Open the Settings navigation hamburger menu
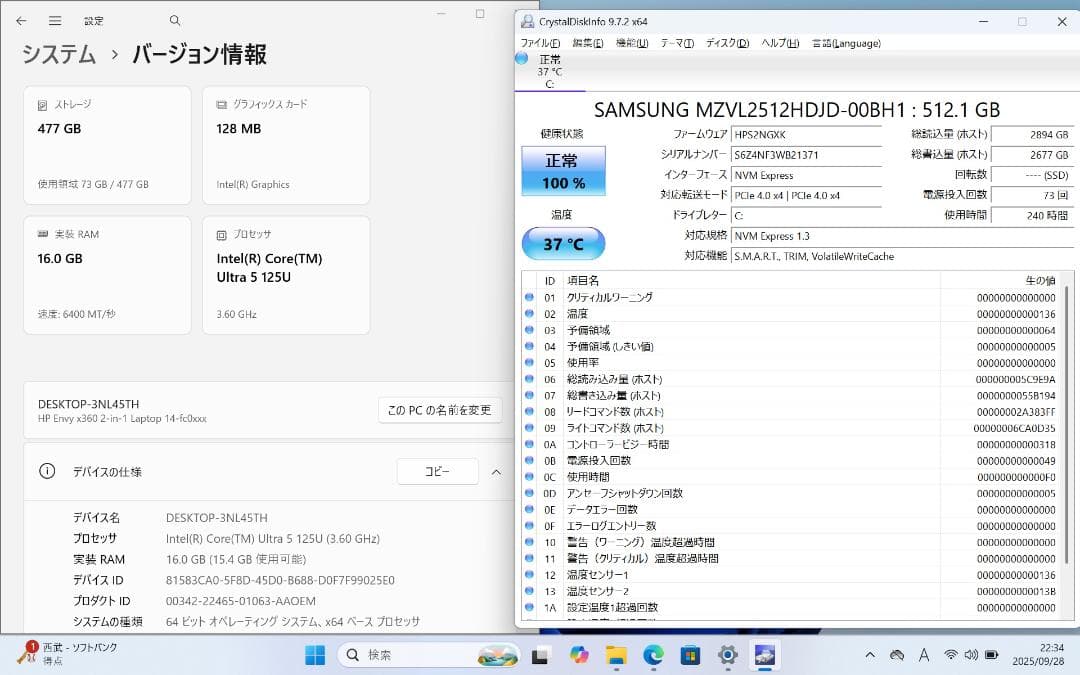1080x675 pixels. (x=56, y=20)
